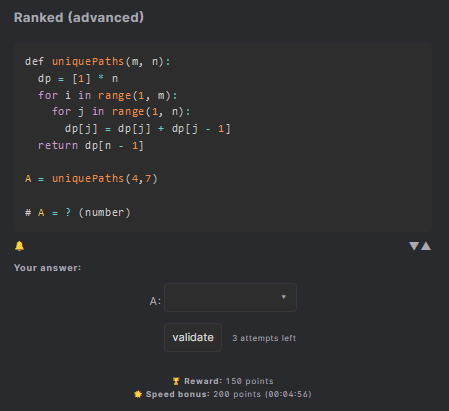The image size is (449, 411).
Task: Click the 'def uniquePaths(m, n):' code line
Action: (x=98, y=62)
